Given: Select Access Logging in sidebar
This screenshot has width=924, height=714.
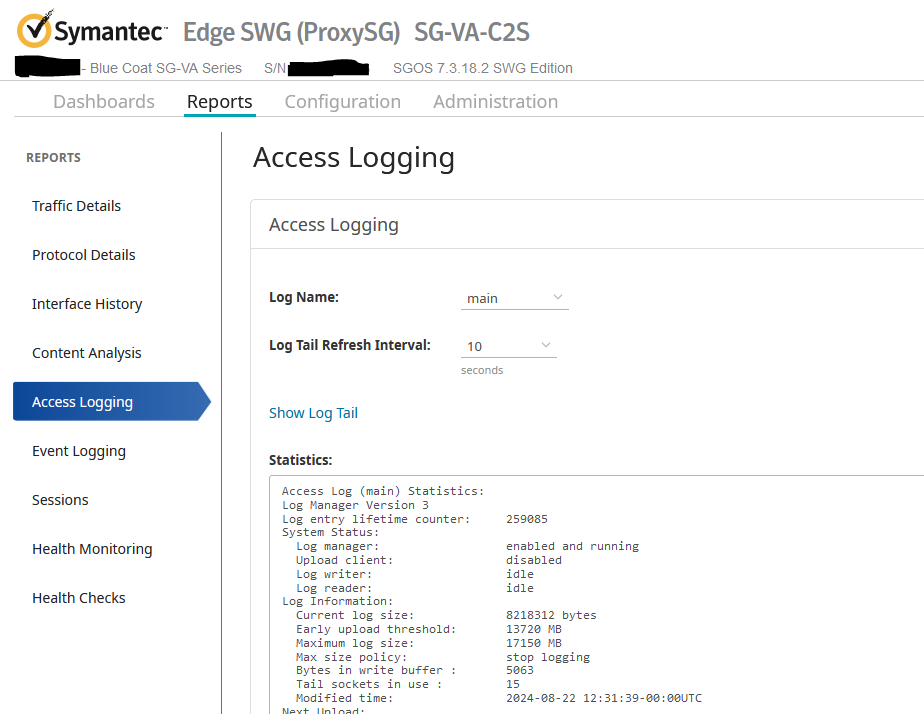Looking at the screenshot, I should [x=82, y=402].
